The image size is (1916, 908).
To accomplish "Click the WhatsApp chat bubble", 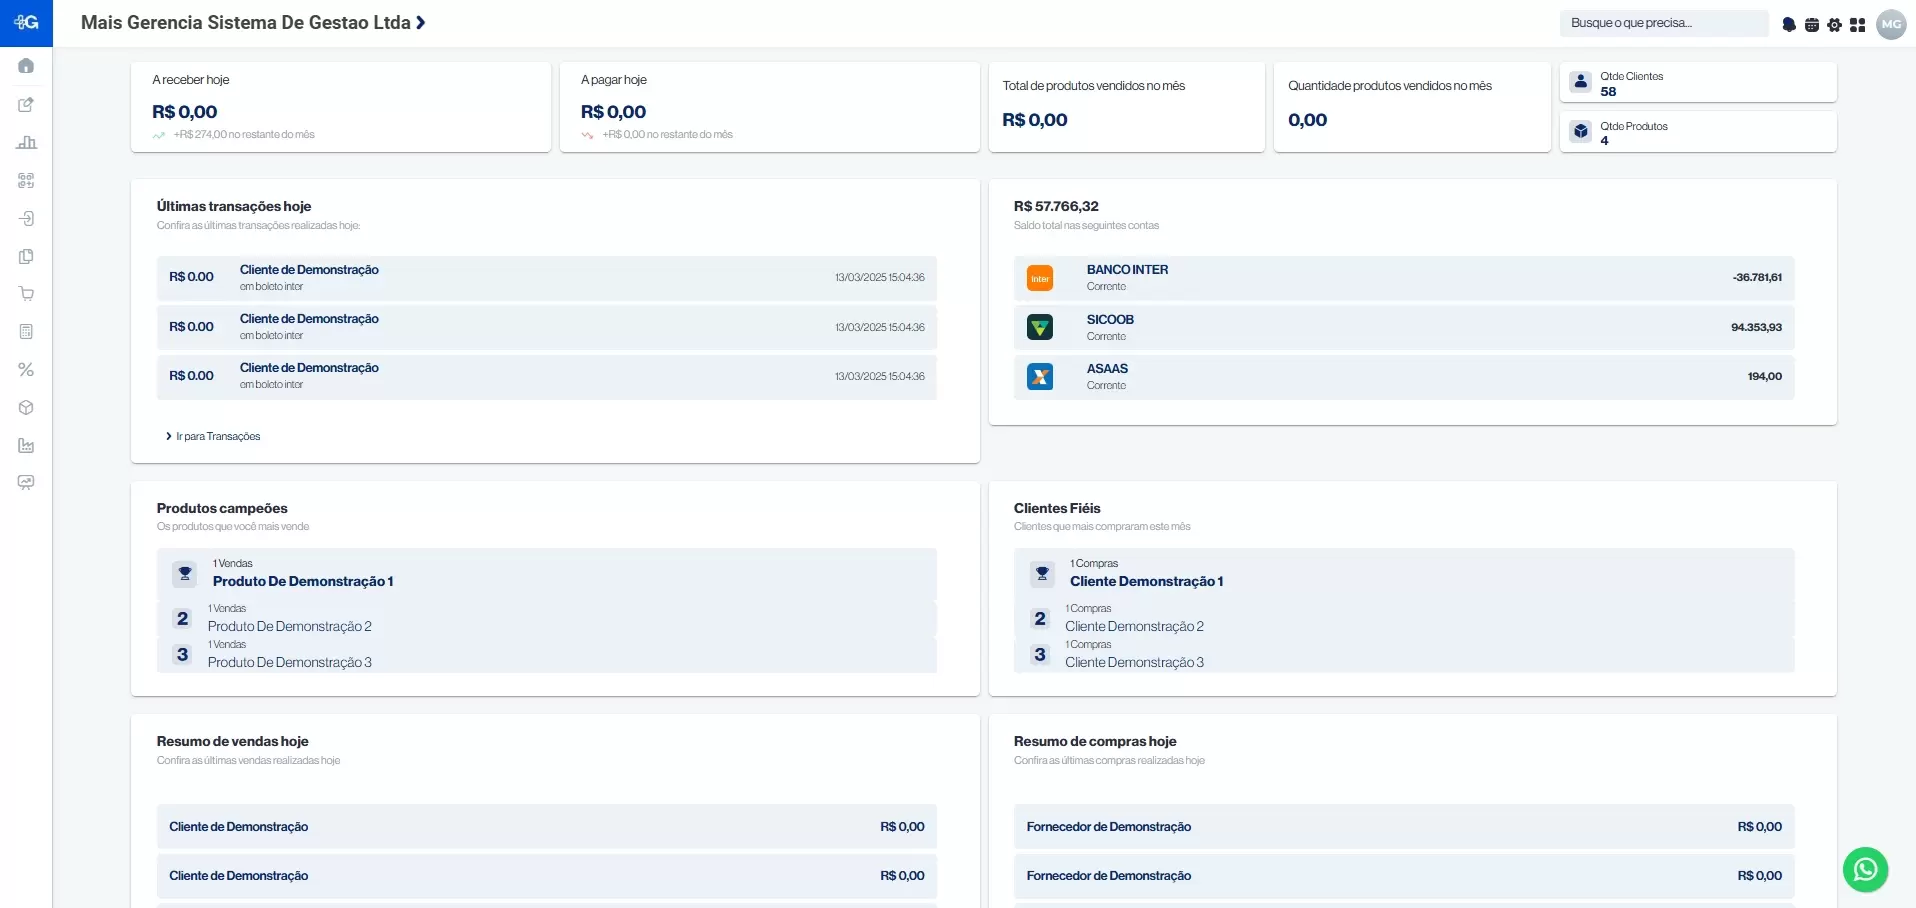I will tap(1864, 870).
